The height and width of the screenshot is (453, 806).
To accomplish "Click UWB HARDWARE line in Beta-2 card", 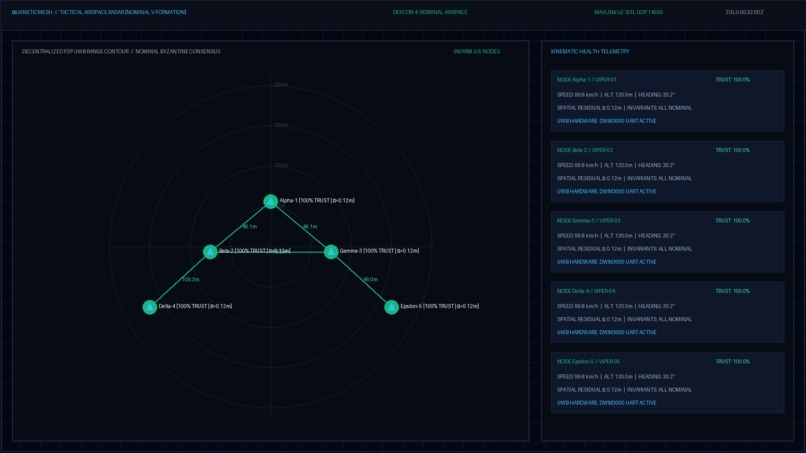I will 606,192.
